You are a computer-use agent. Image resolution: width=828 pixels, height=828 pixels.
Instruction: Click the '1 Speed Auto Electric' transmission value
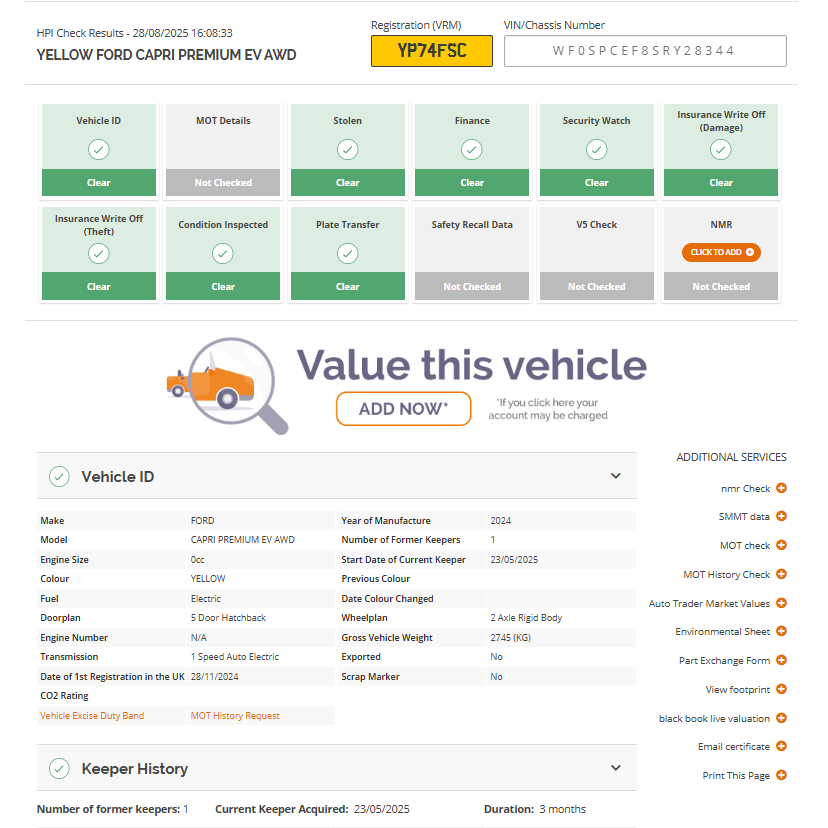pyautogui.click(x=235, y=656)
